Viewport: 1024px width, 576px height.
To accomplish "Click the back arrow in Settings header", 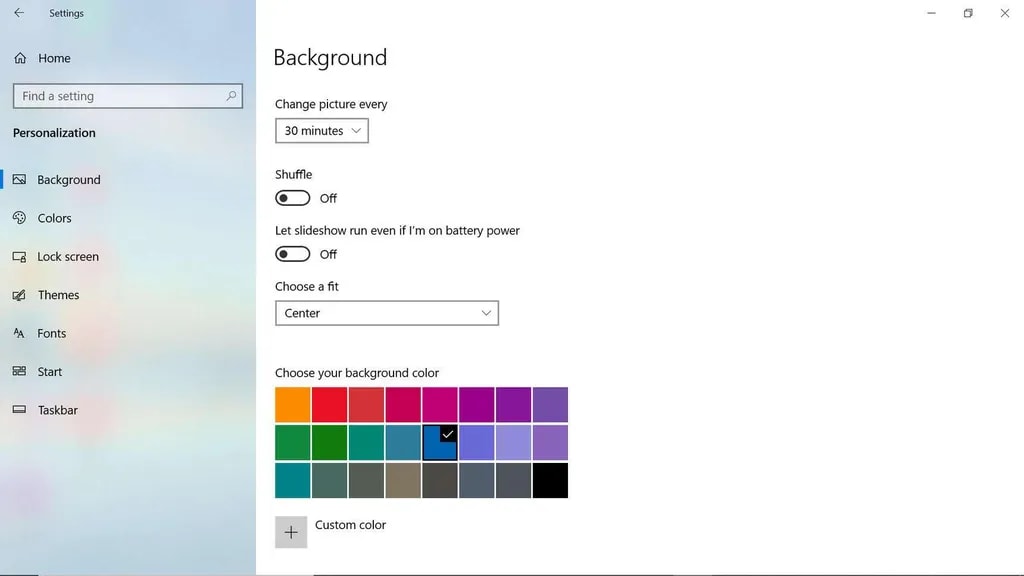I will pyautogui.click(x=19, y=13).
